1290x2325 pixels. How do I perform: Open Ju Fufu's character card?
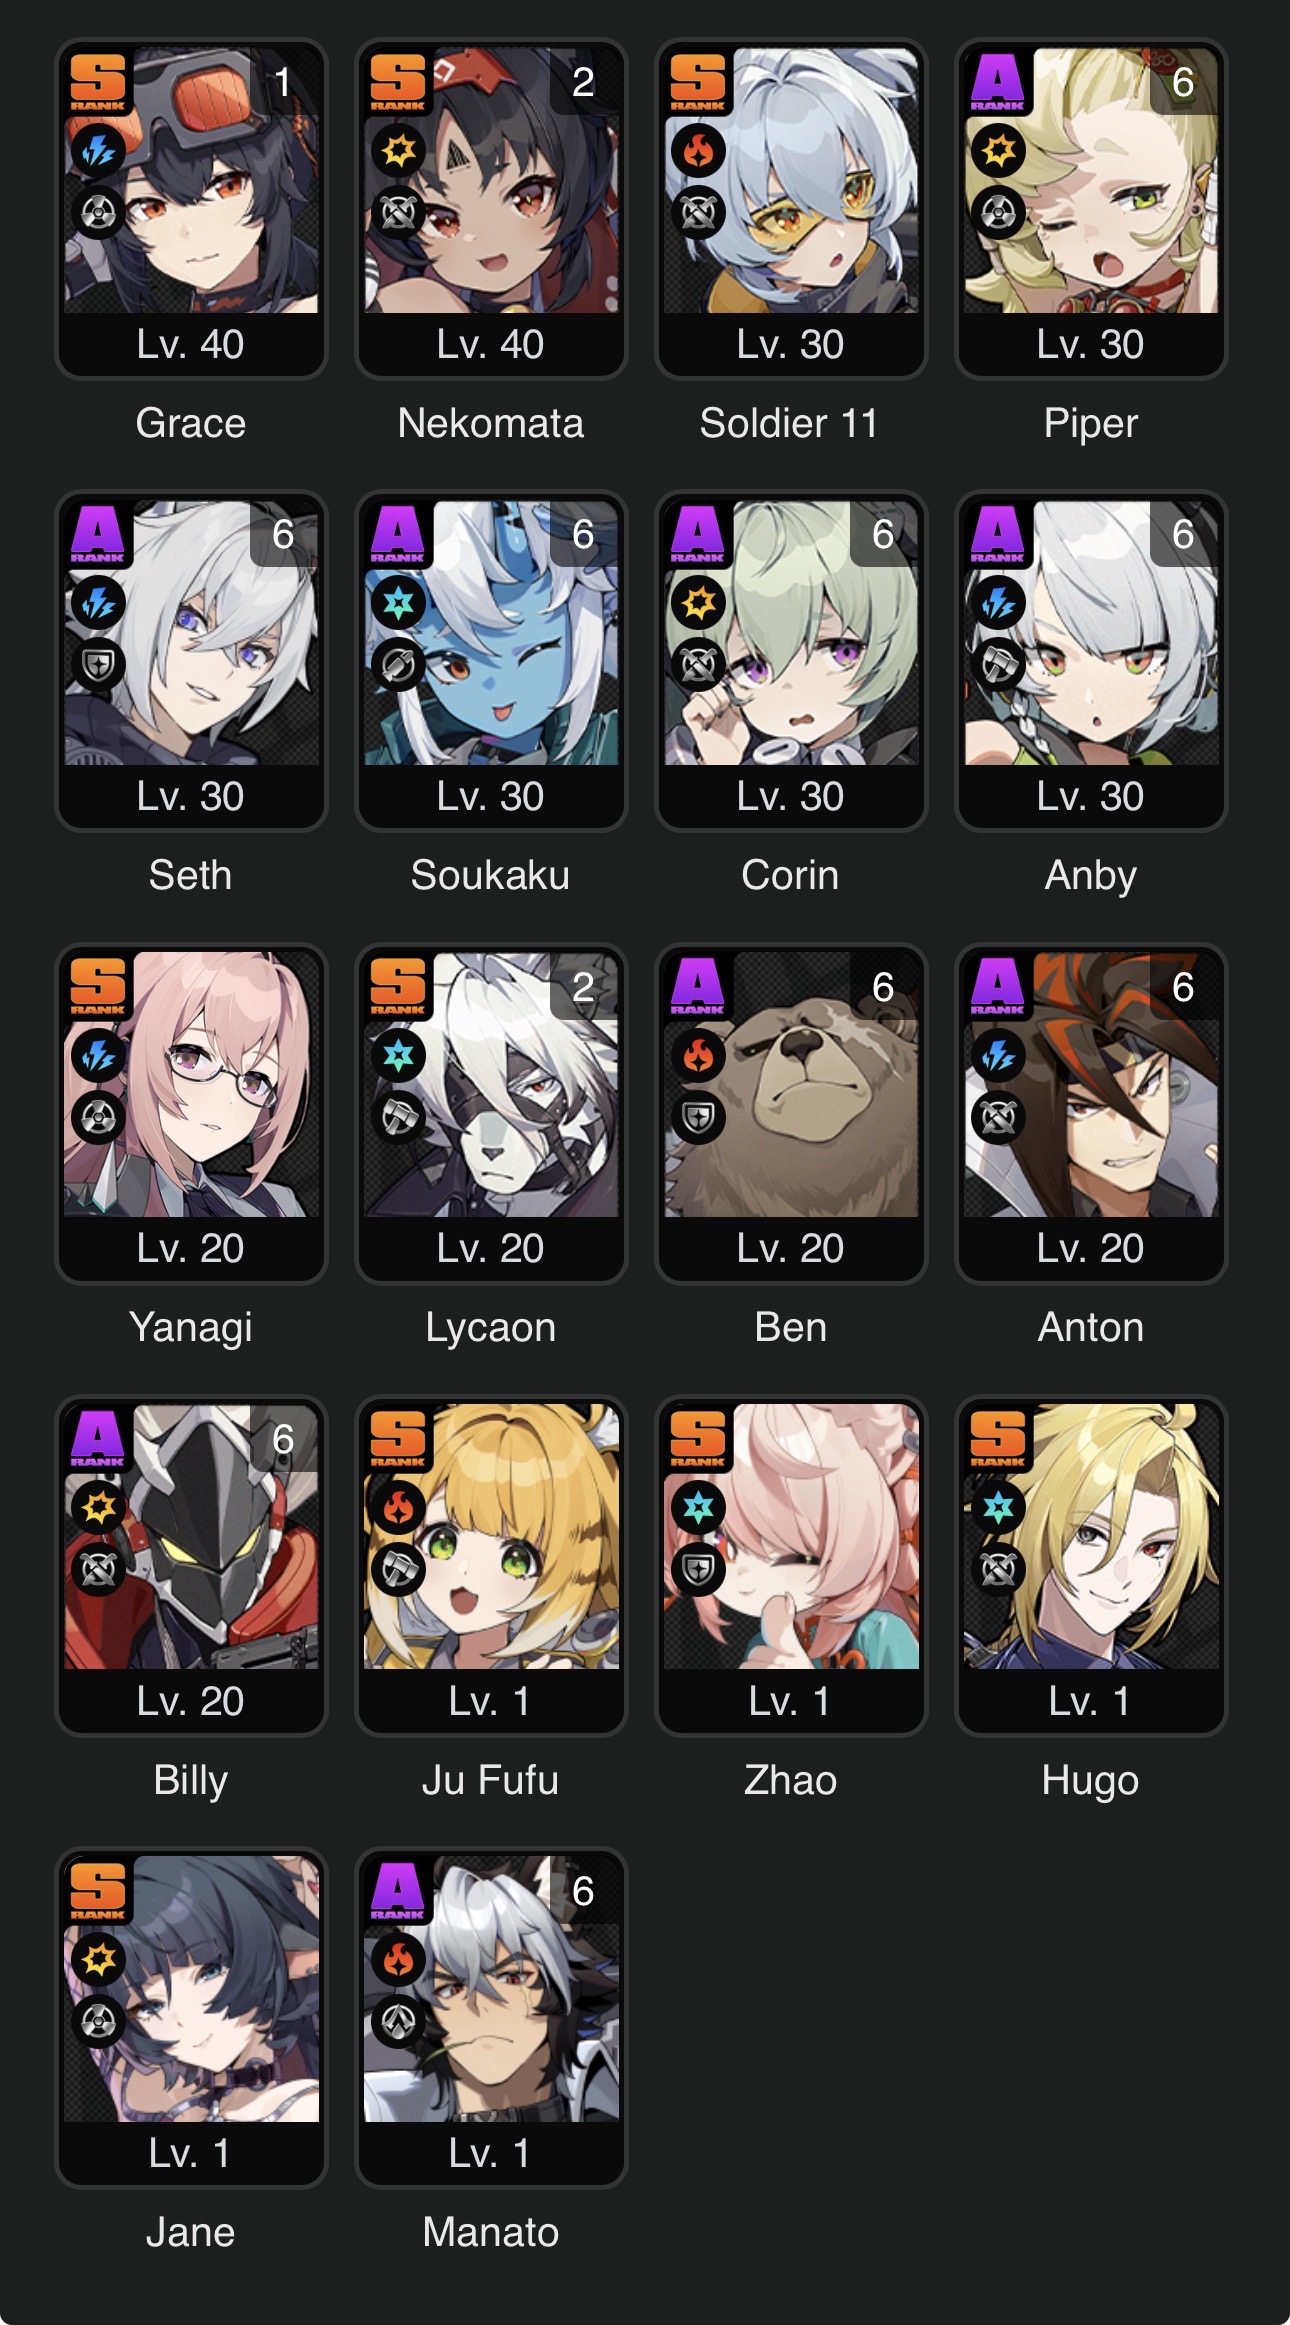[x=491, y=1566]
